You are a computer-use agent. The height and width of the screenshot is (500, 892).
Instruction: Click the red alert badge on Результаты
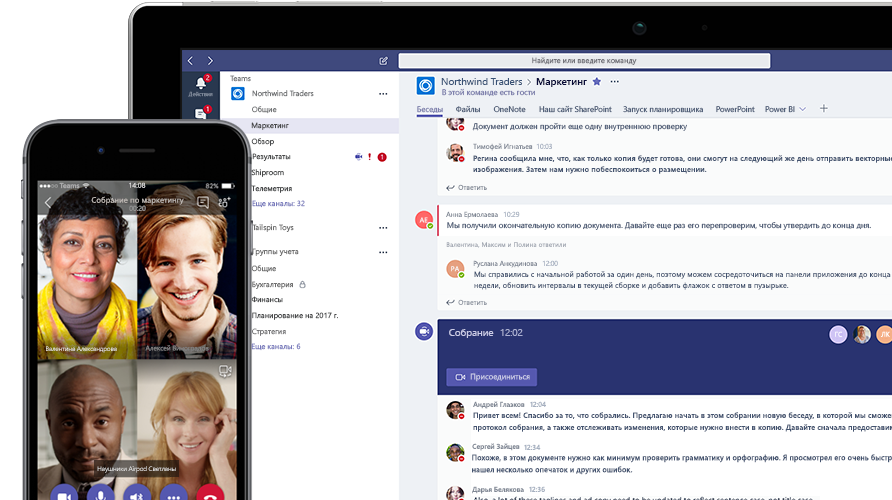[x=382, y=157]
